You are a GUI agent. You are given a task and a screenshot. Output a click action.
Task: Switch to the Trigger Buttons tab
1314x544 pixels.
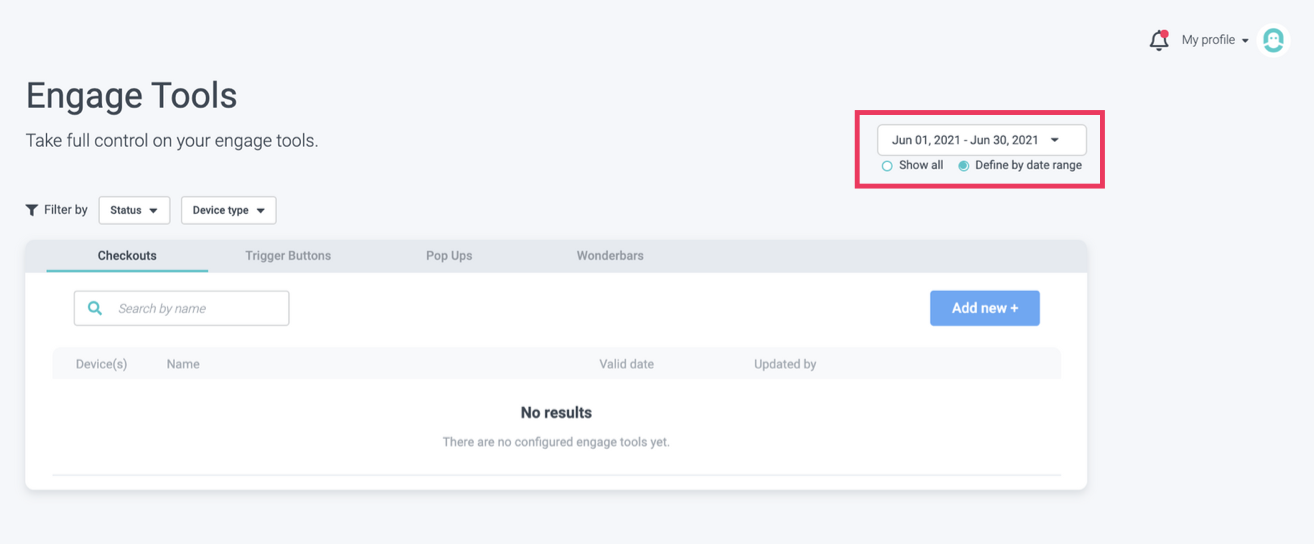288,256
